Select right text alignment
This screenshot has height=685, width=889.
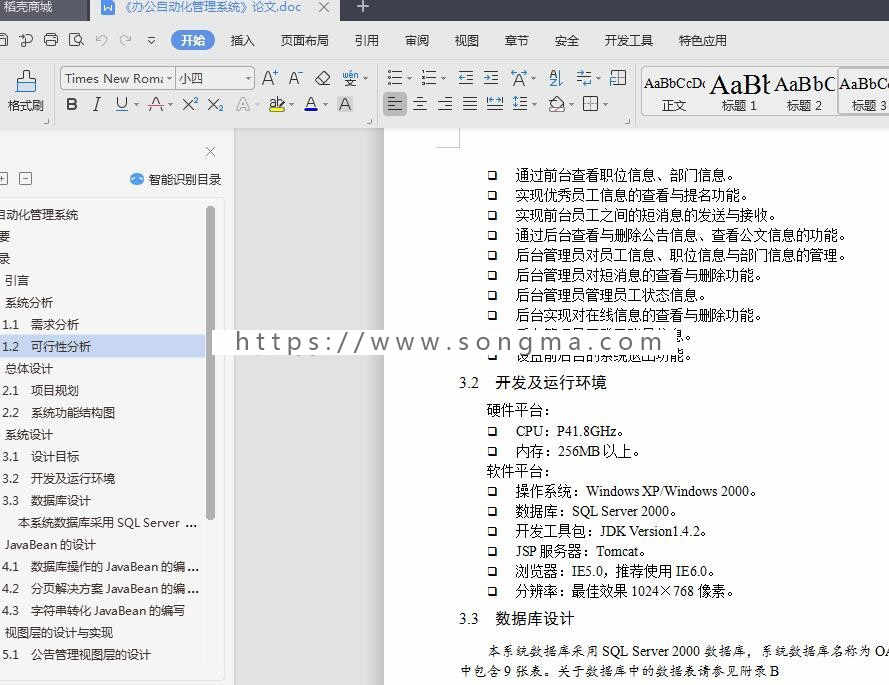[x=445, y=104]
